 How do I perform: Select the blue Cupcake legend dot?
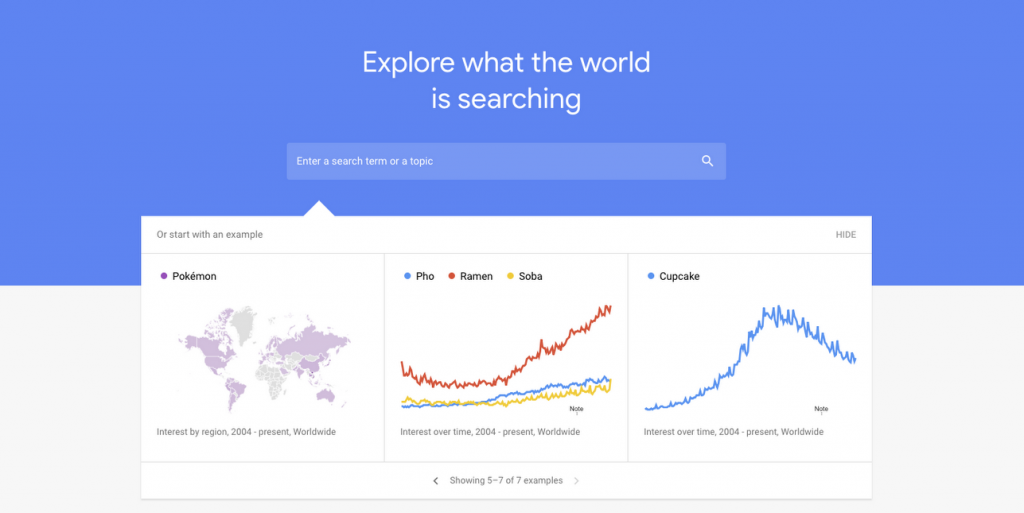pos(650,276)
